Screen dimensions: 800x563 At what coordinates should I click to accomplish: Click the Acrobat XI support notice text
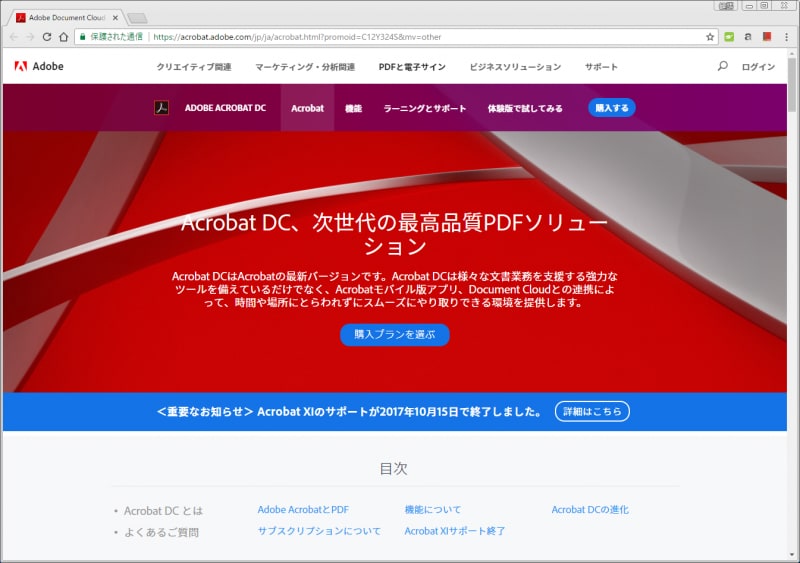coord(350,411)
